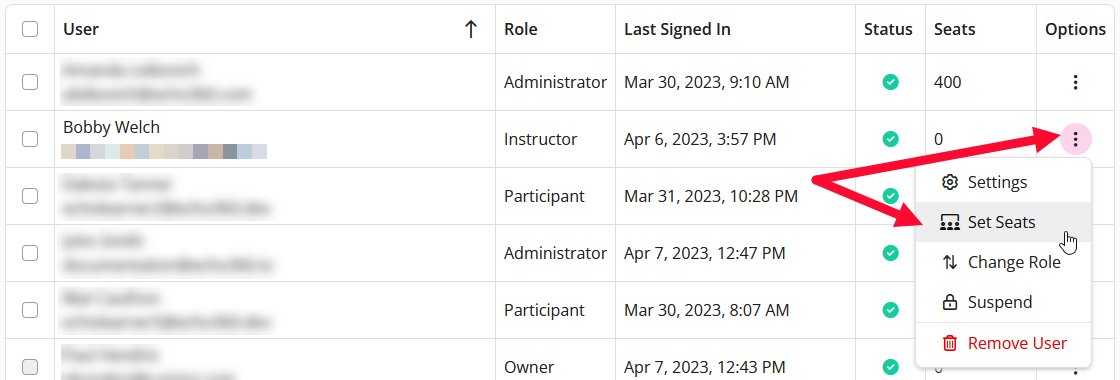Choose Set Seats from the menu
Image resolution: width=1120 pixels, height=380 pixels.
(1003, 222)
